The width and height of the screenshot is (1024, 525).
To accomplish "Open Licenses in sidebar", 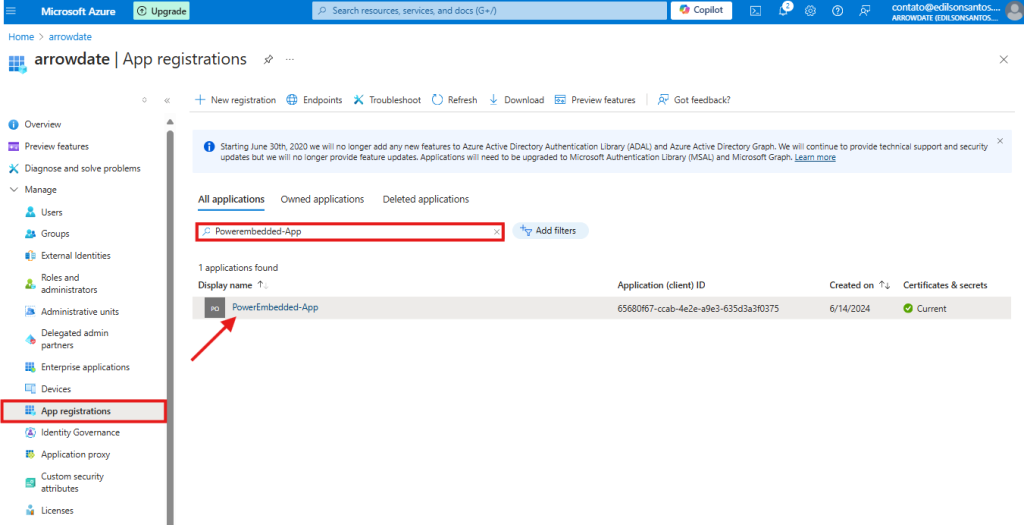I will pos(57,511).
